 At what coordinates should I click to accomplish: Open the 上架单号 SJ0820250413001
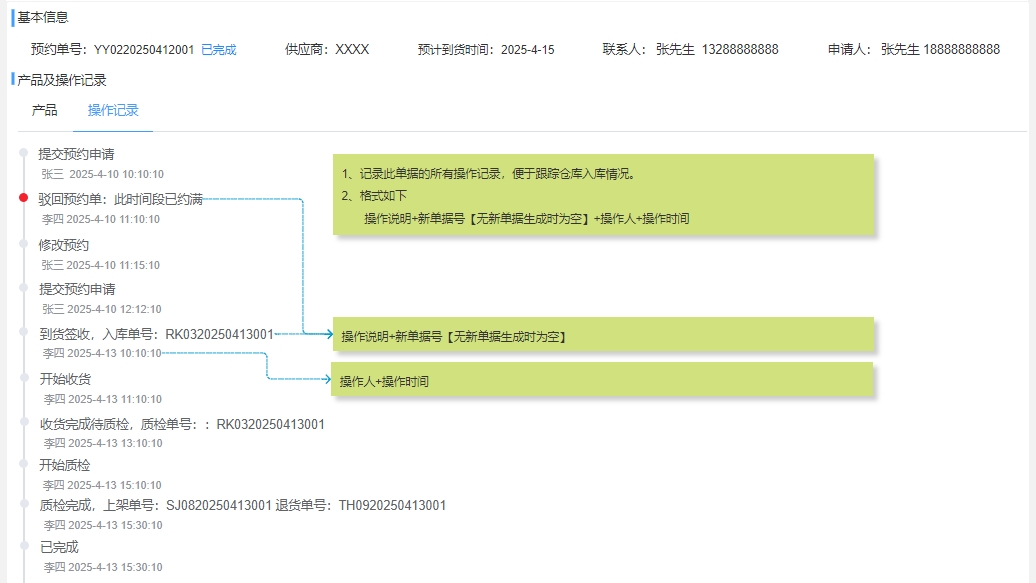(219, 506)
